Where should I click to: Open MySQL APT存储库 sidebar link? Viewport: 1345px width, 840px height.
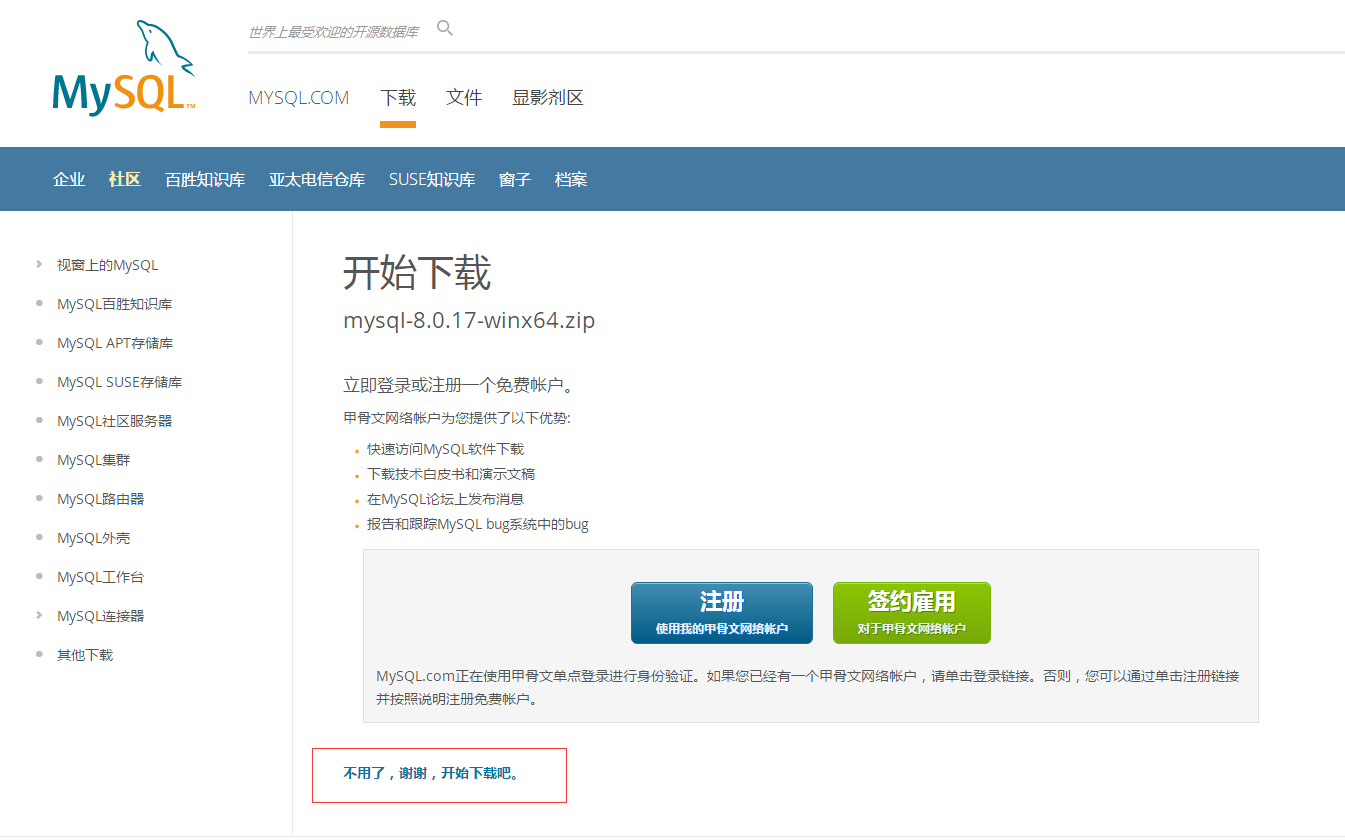pos(115,343)
